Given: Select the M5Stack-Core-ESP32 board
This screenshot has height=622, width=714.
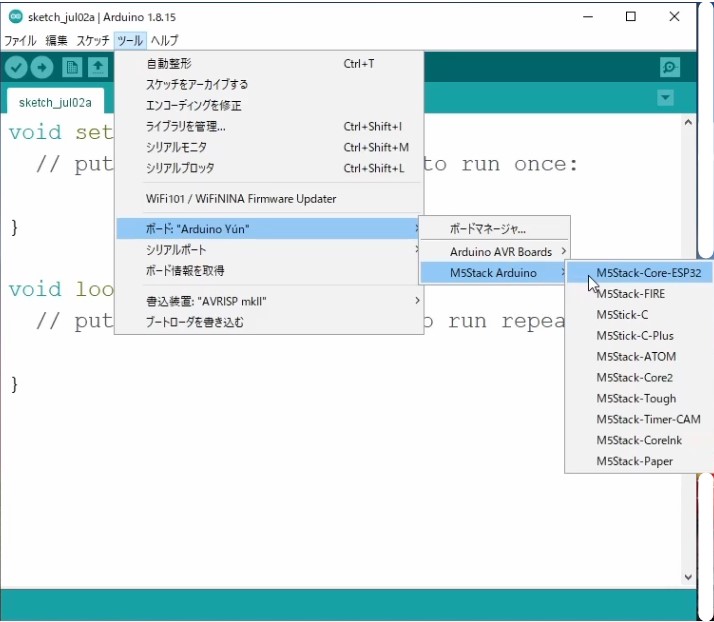Looking at the screenshot, I should (x=639, y=273).
